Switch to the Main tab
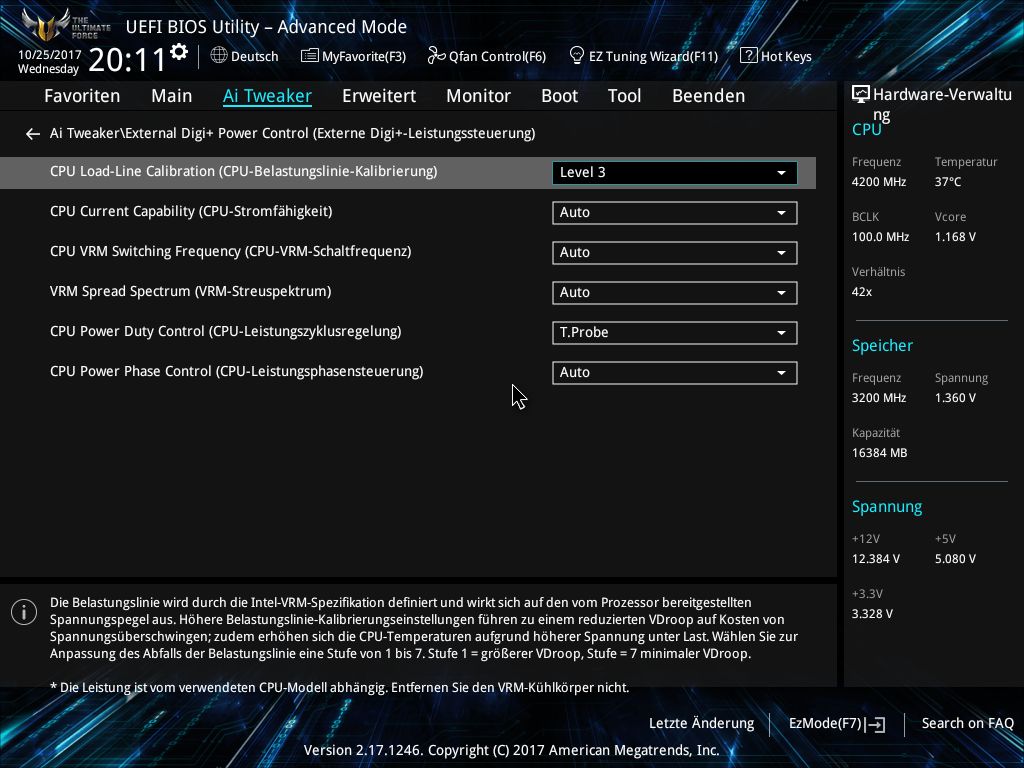The width and height of the screenshot is (1024, 768). click(172, 96)
